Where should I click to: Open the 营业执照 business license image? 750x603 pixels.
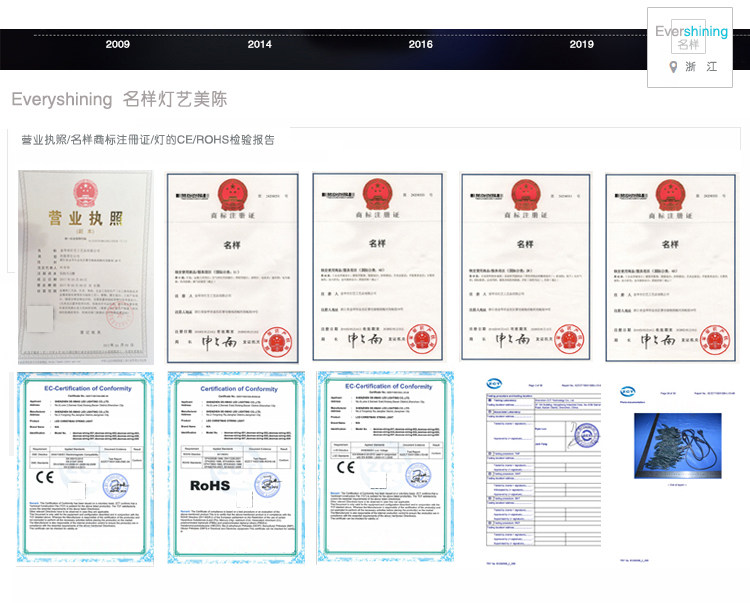click(86, 267)
